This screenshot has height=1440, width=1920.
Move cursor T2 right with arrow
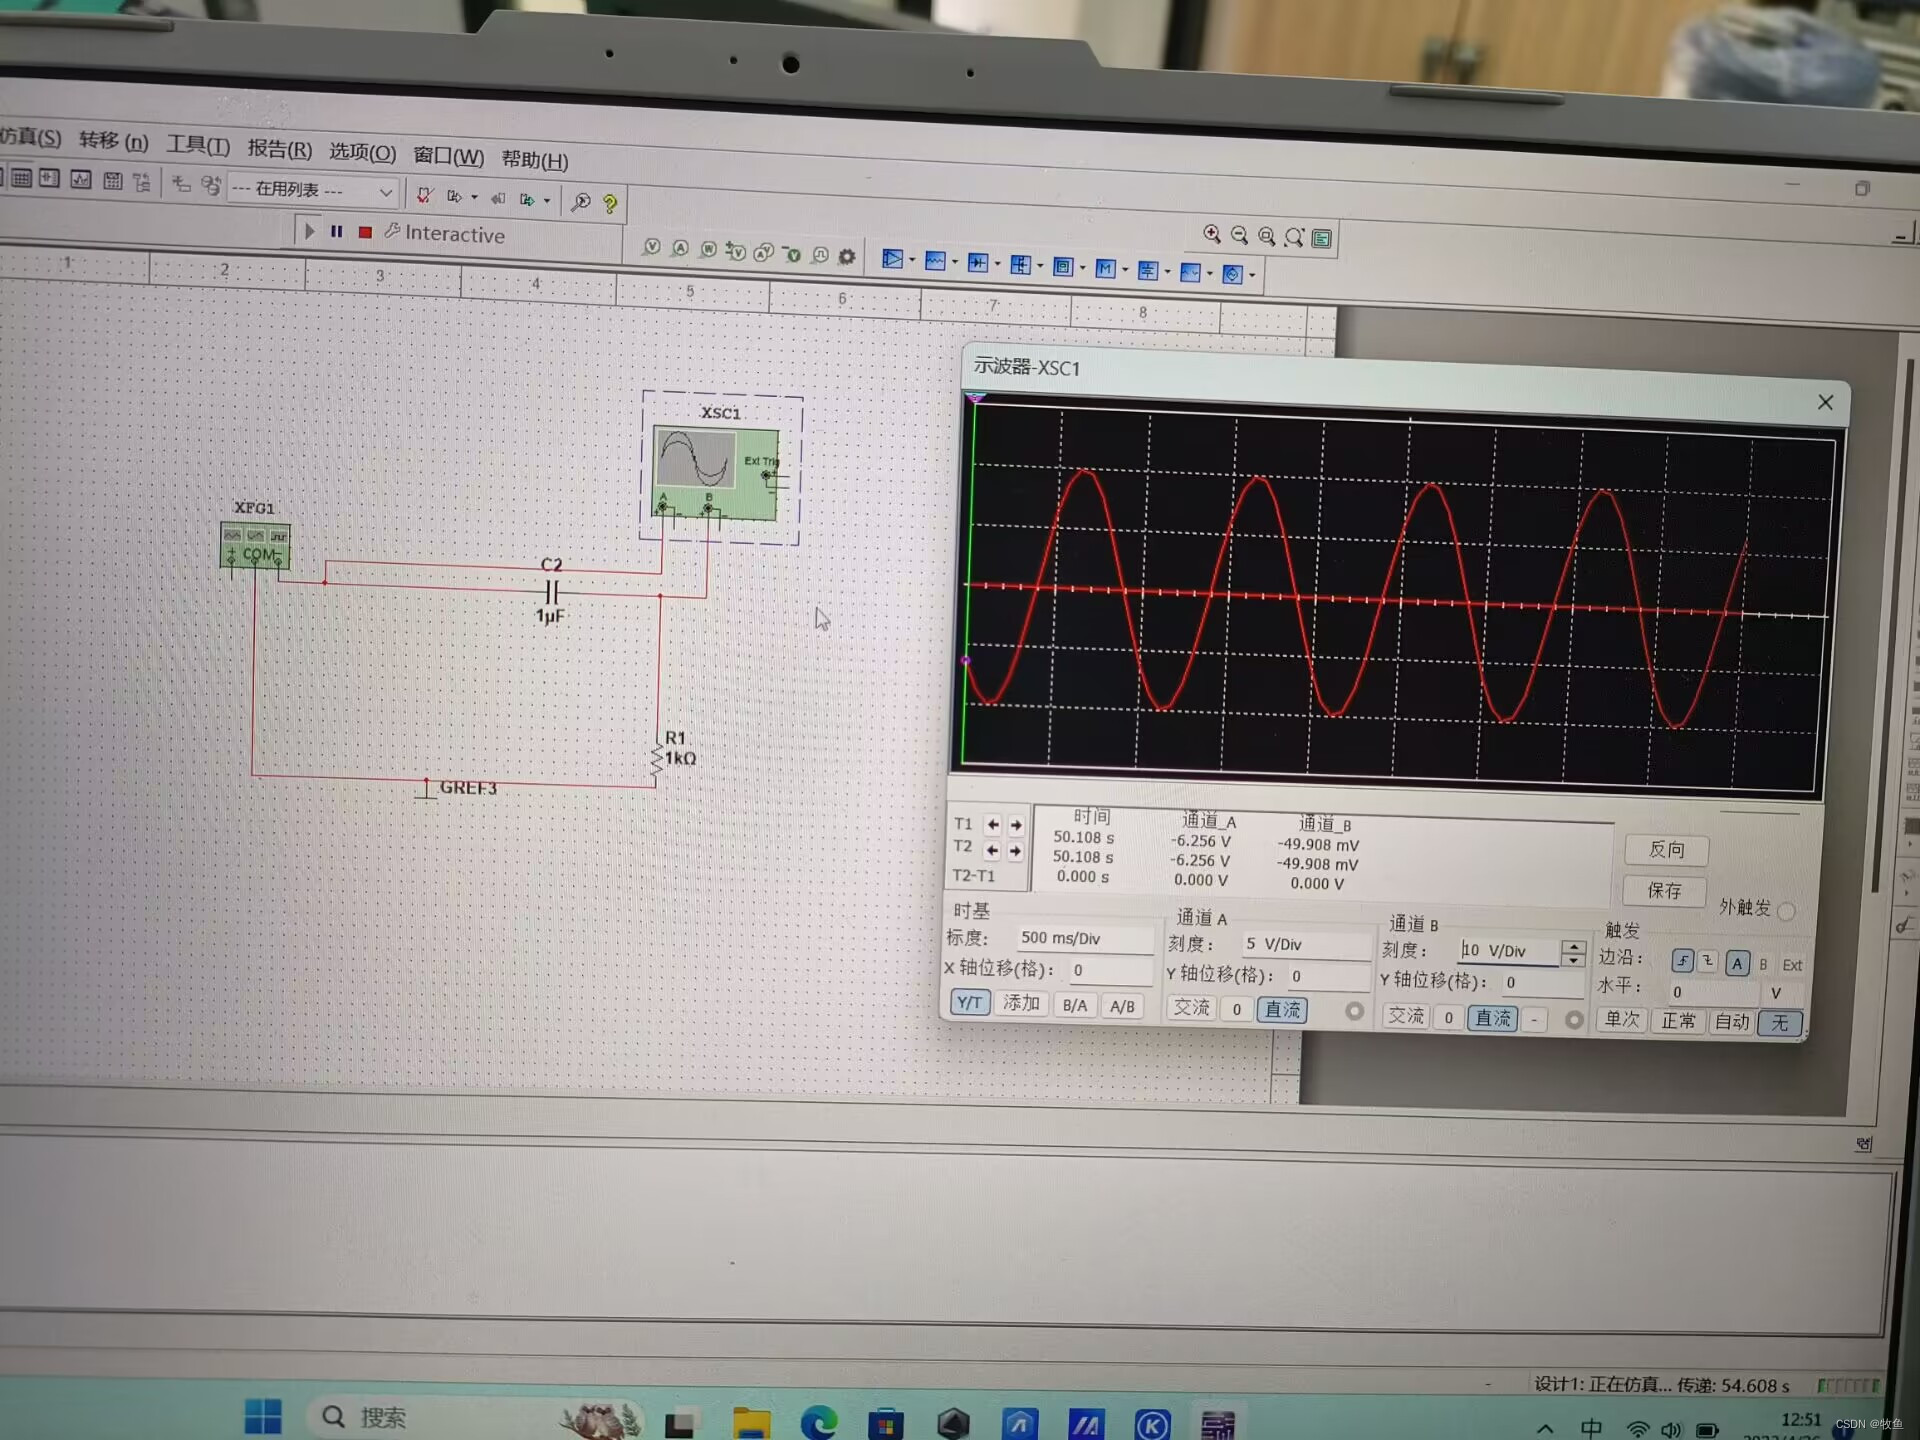1015,851
